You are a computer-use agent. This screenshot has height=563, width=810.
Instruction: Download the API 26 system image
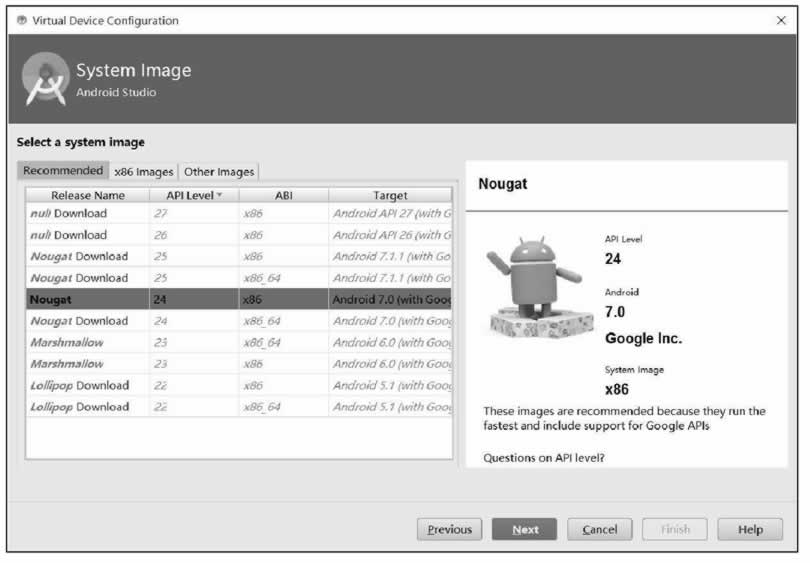[80, 236]
